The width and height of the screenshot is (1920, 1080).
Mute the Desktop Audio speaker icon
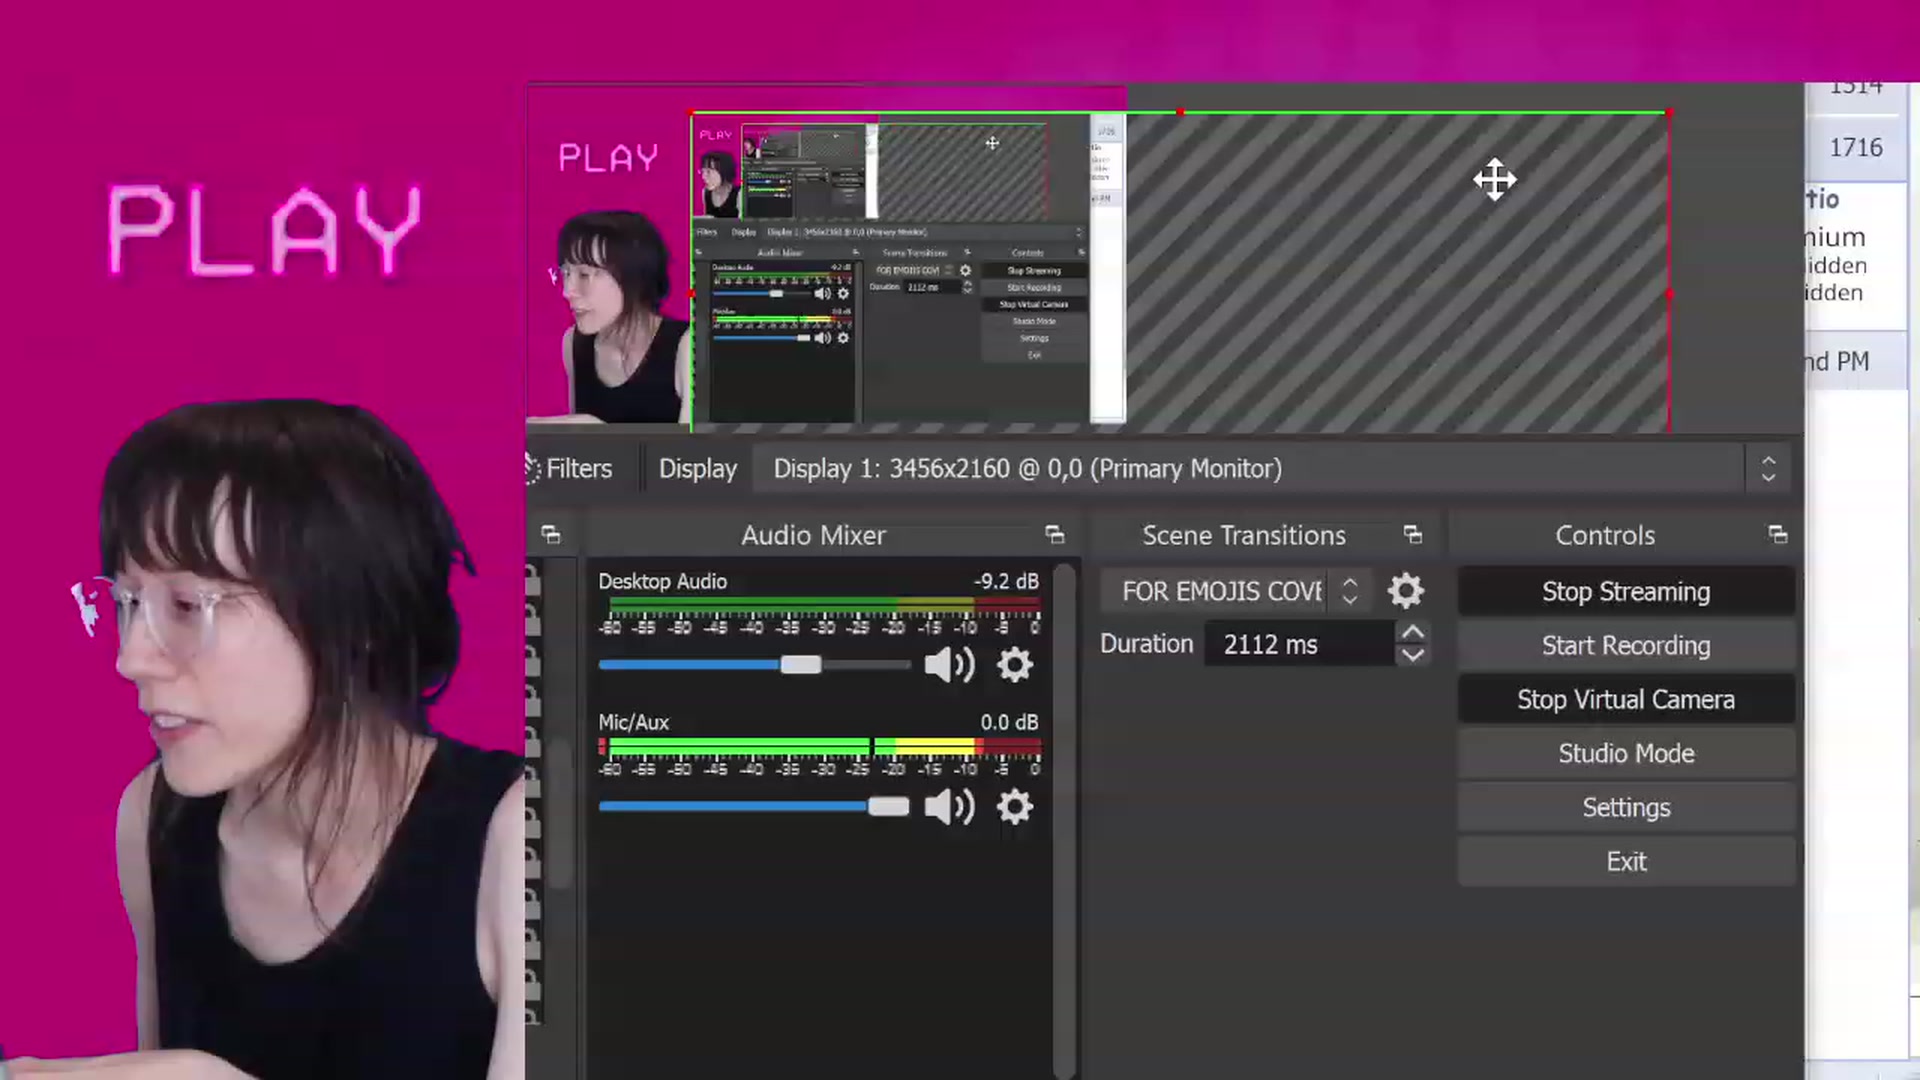click(x=949, y=665)
